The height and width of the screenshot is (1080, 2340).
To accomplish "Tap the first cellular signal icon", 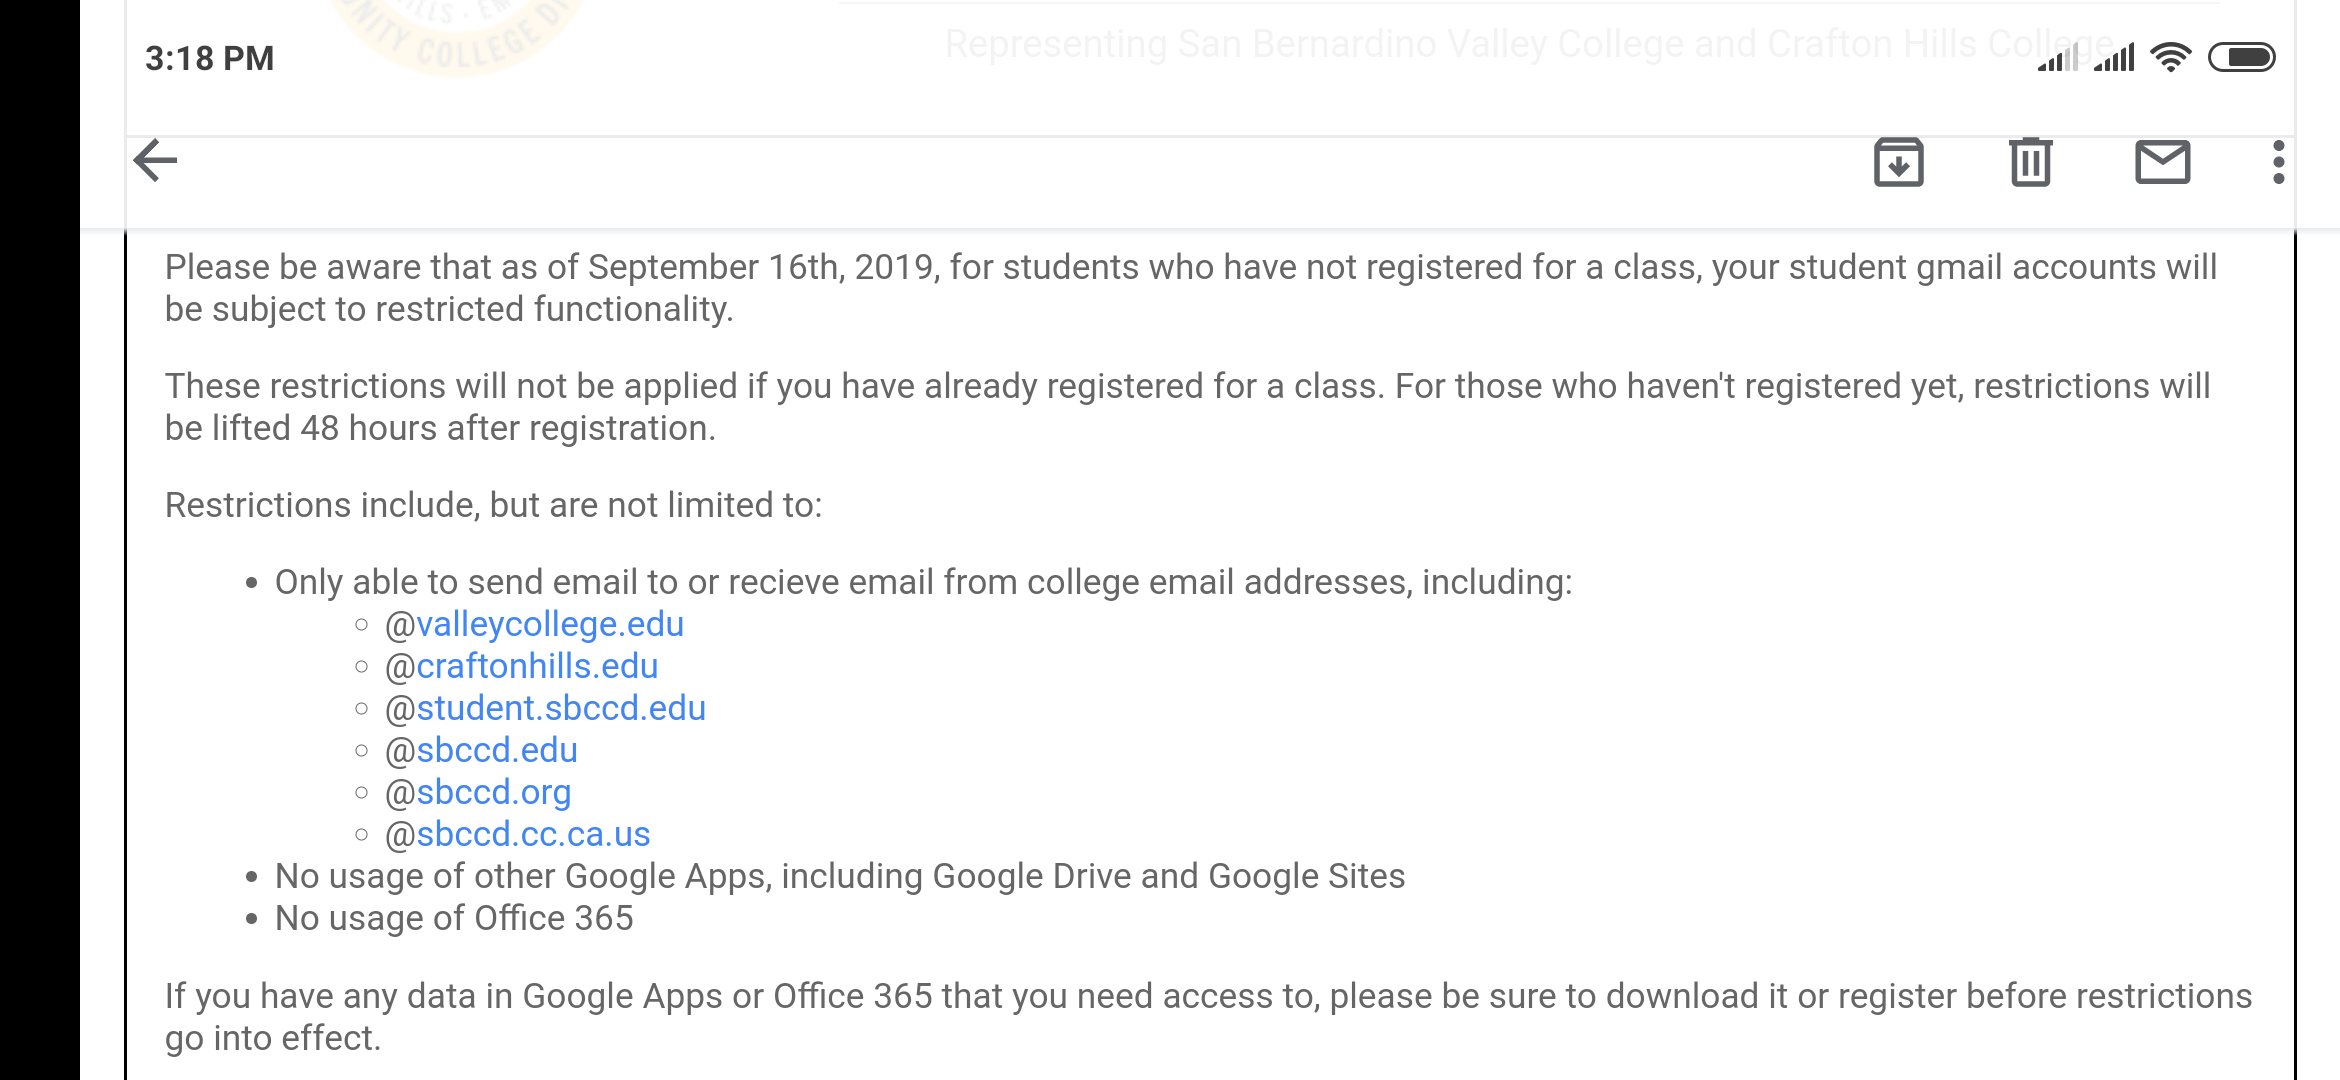I will pyautogui.click(x=2058, y=58).
